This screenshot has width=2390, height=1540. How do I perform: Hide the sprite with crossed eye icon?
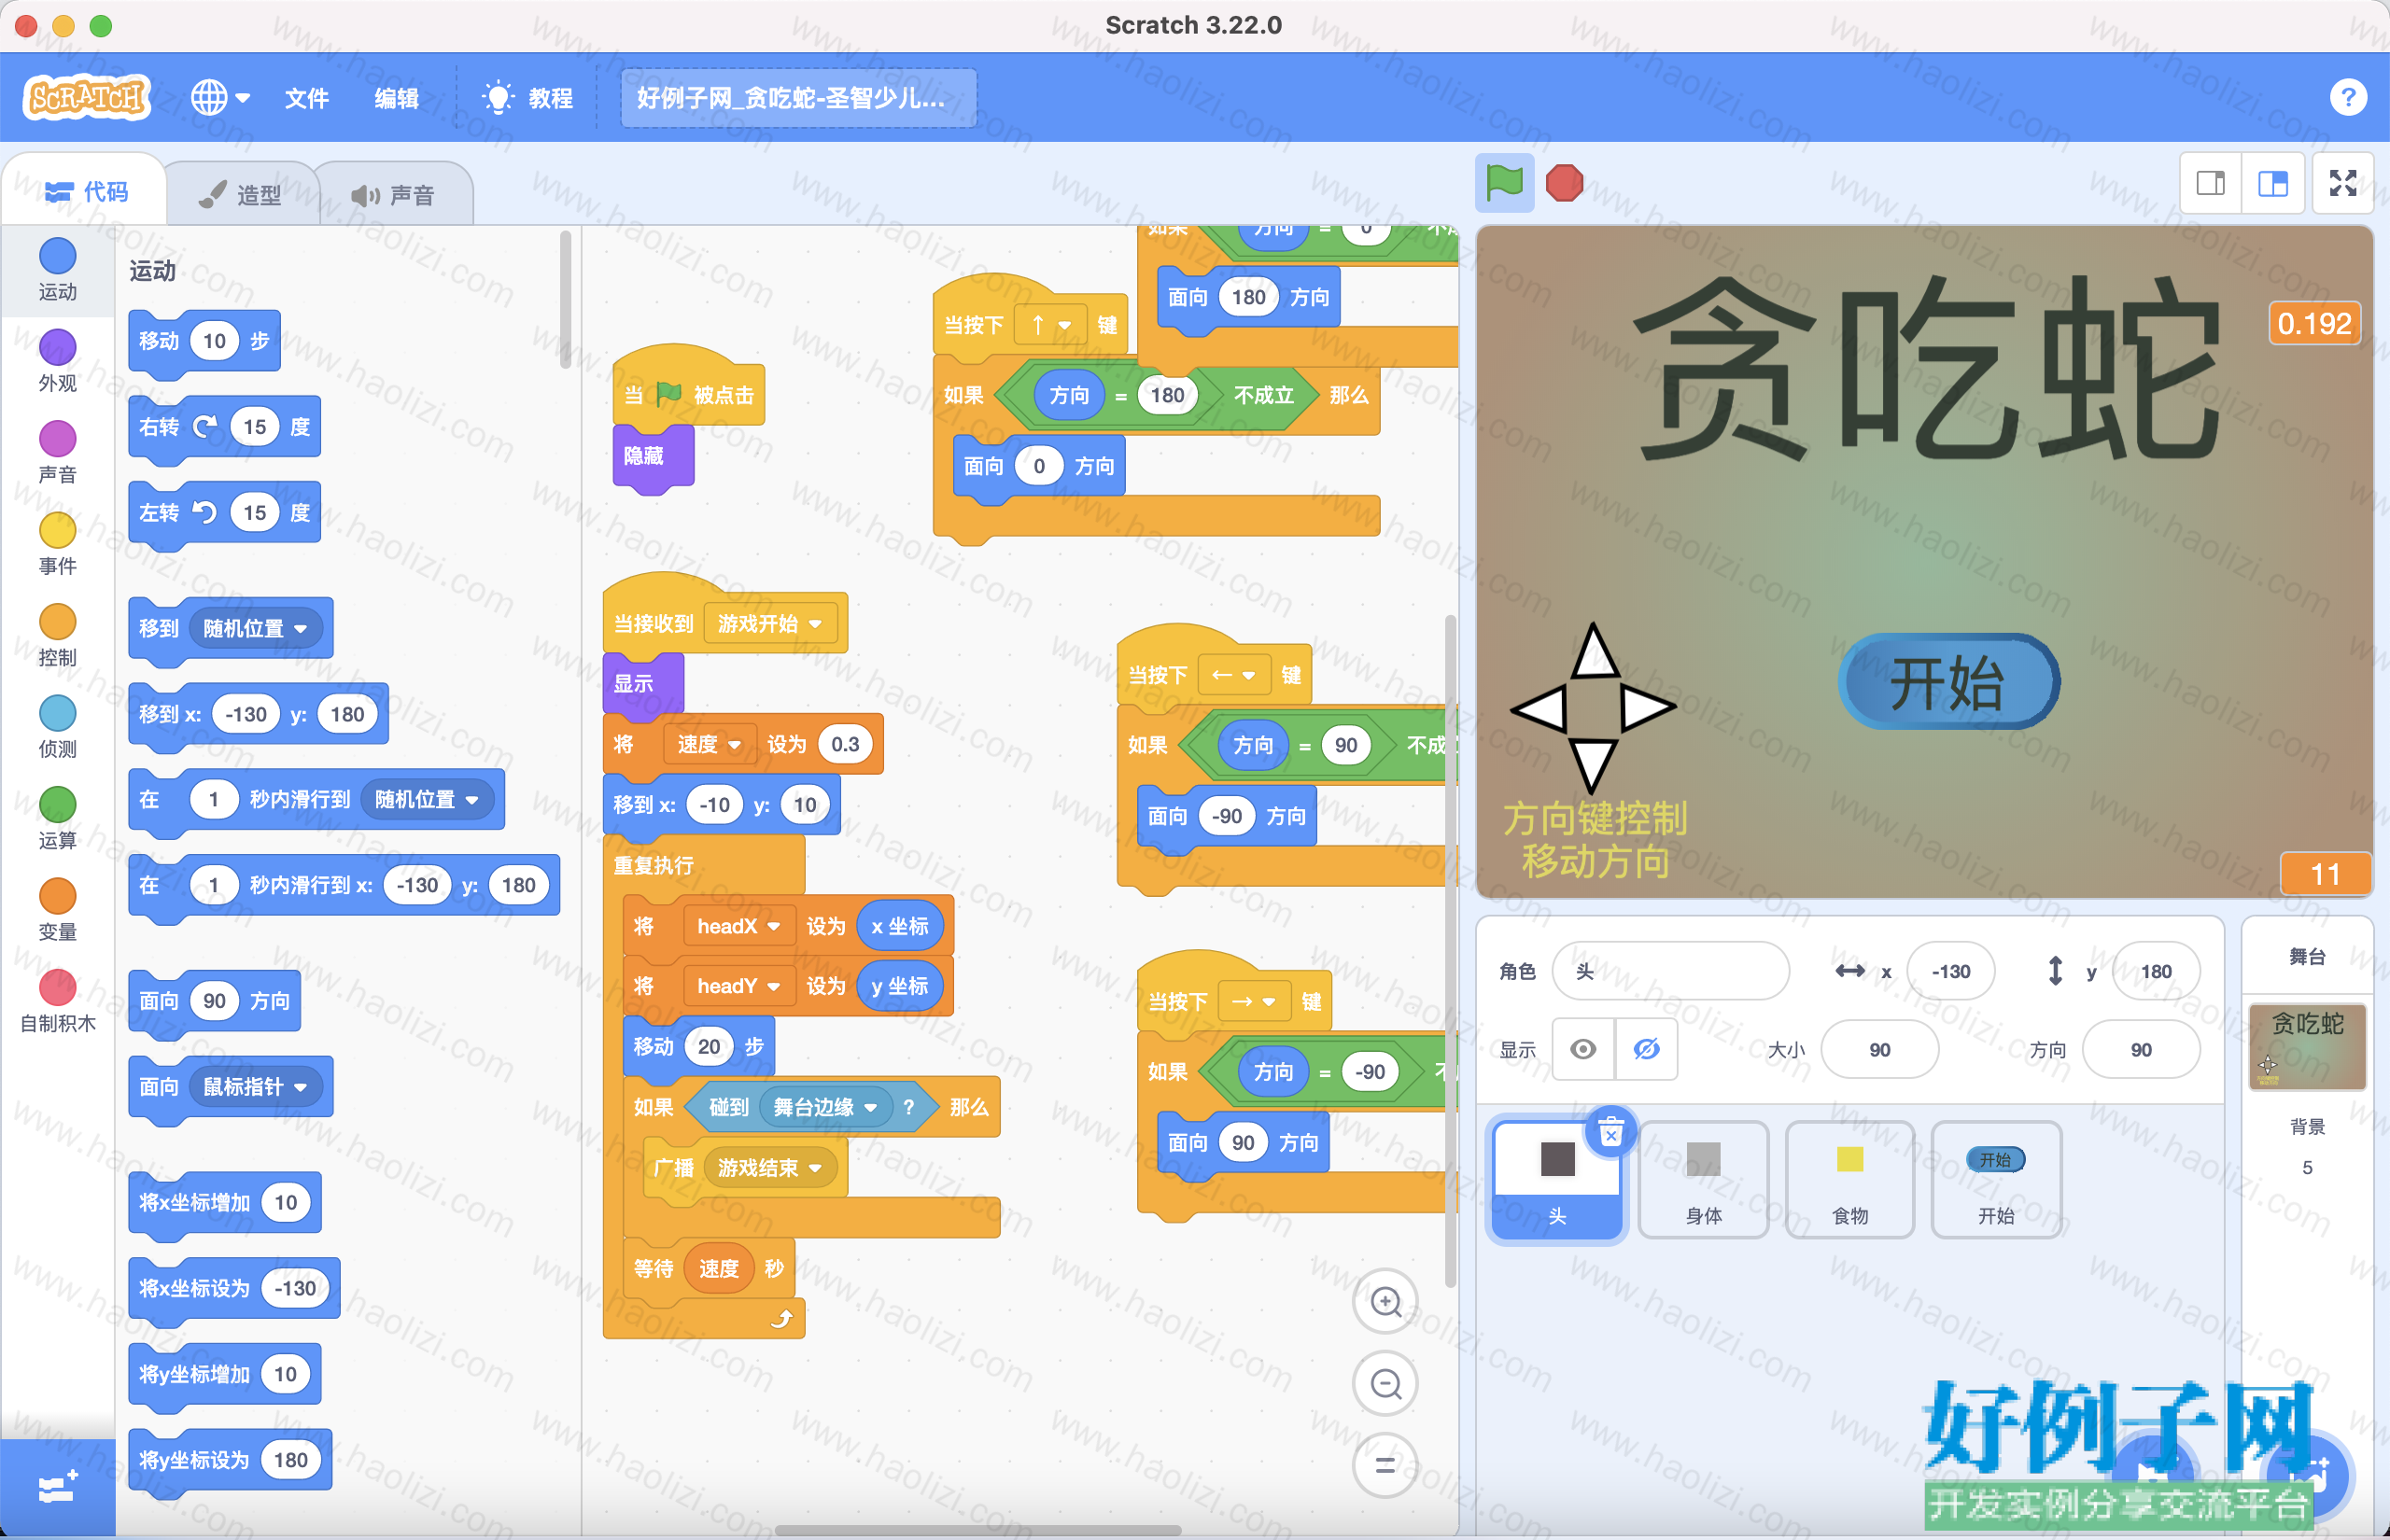[x=1646, y=1049]
